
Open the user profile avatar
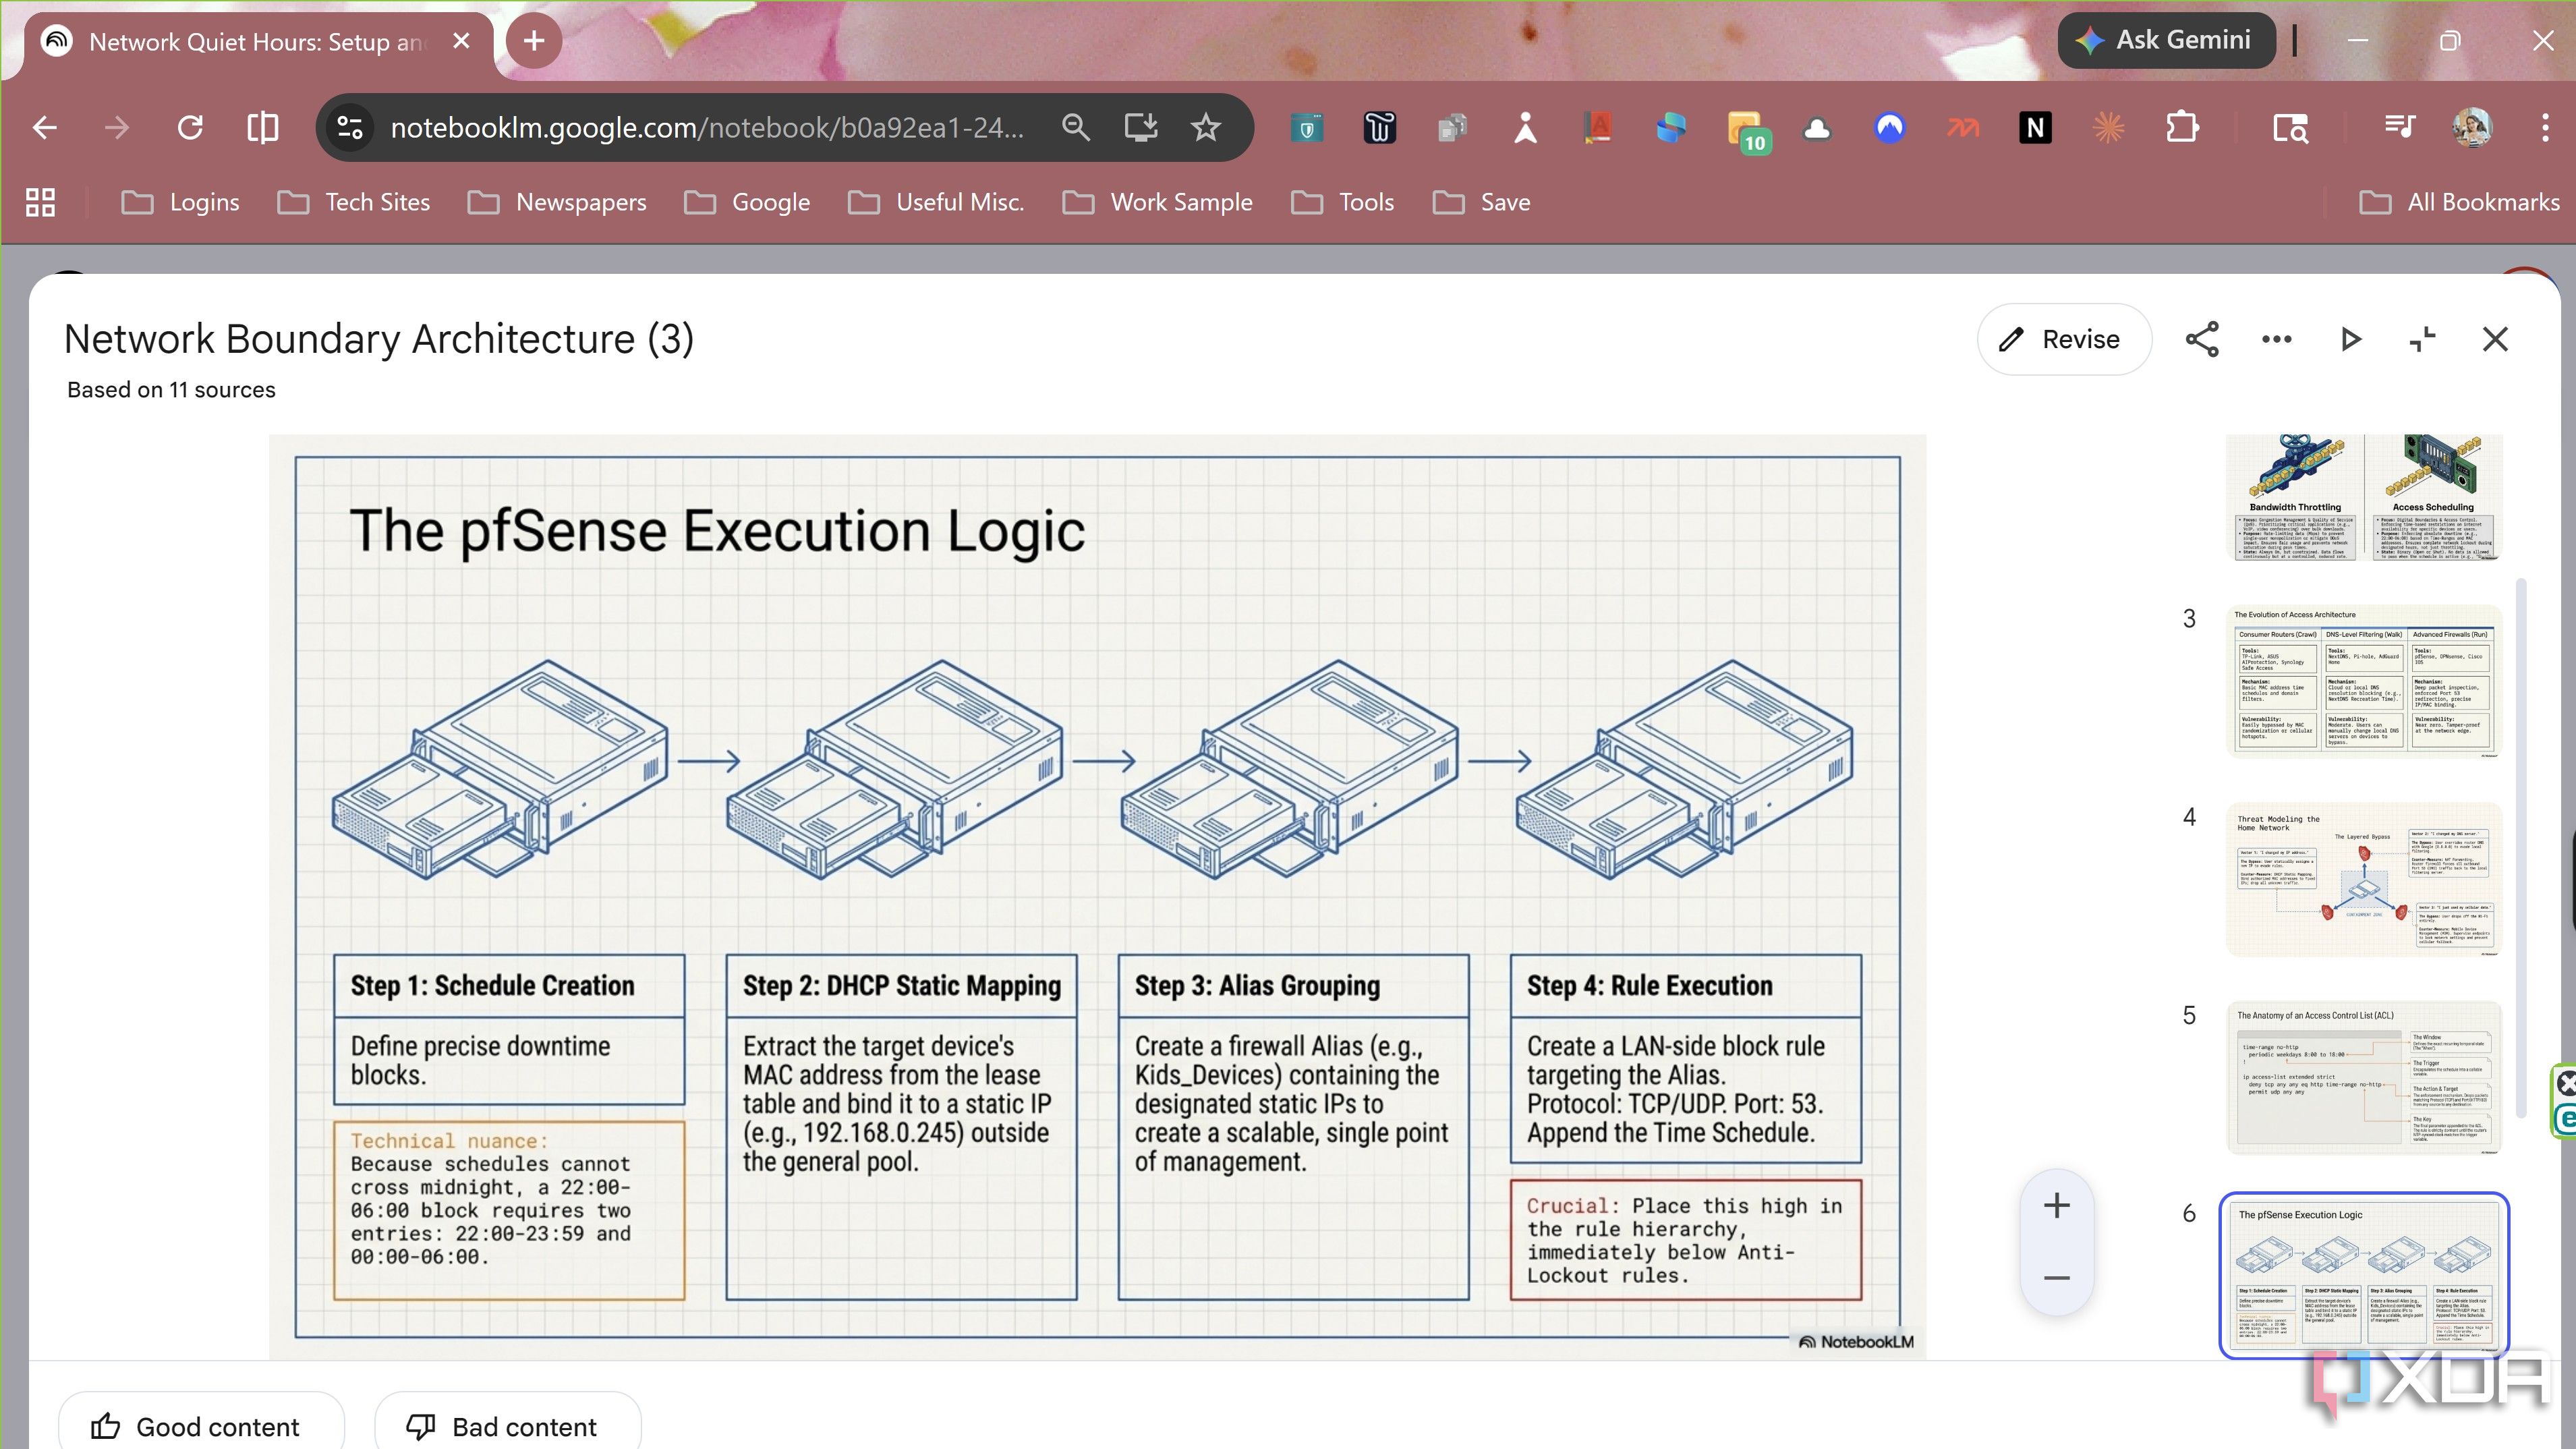coord(2473,128)
